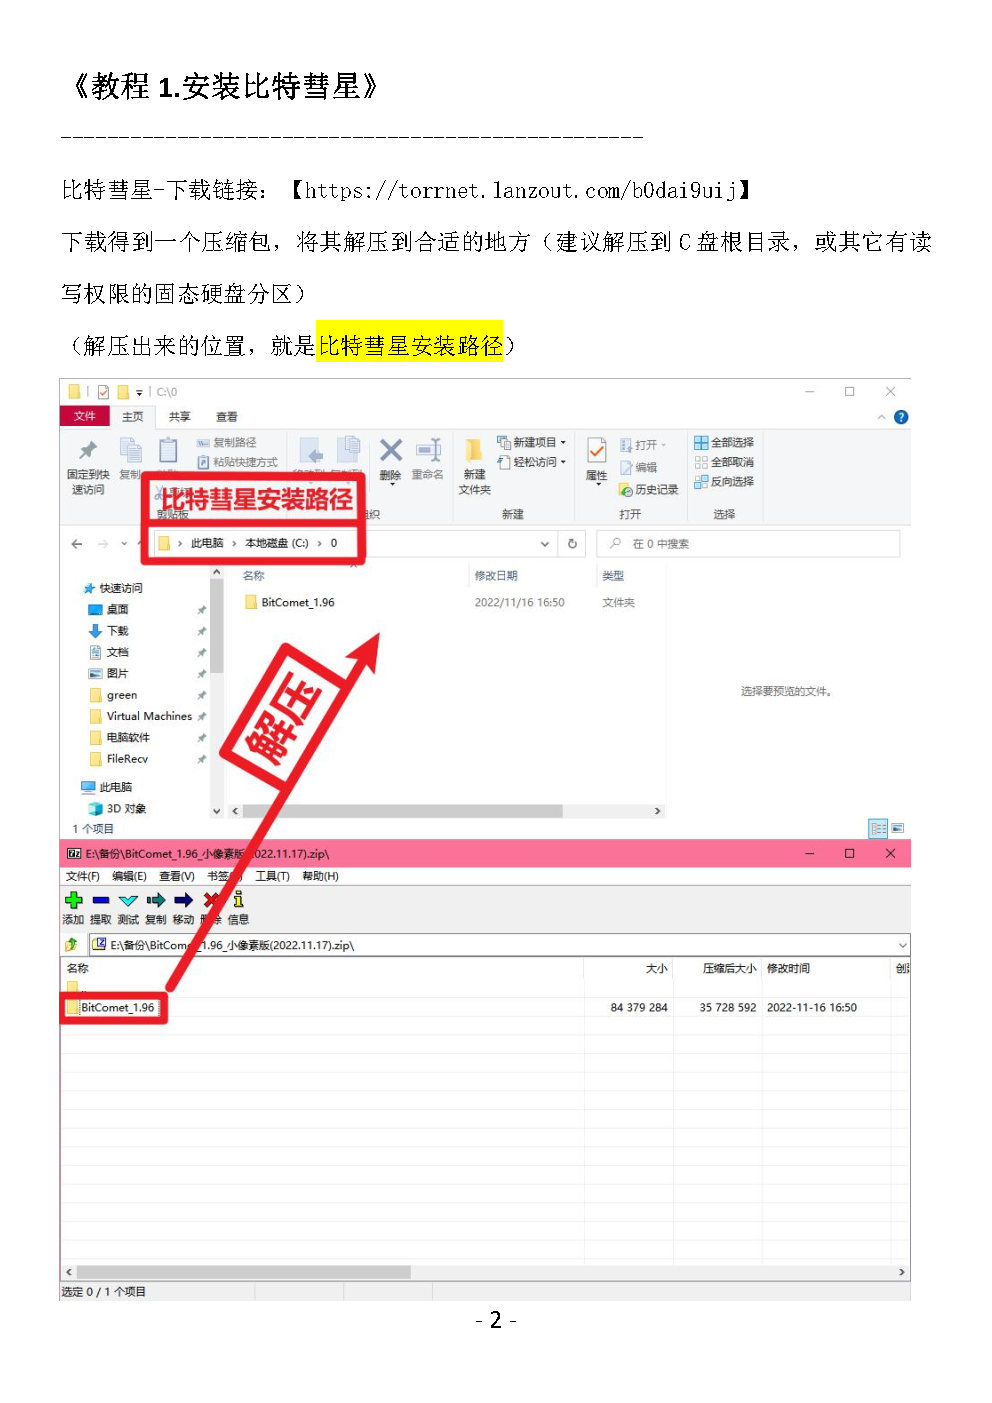Image resolution: width=992 pixels, height=1403 pixels.
Task: Click Explorer search box (在 0 中搜索)
Action: [x=748, y=544]
